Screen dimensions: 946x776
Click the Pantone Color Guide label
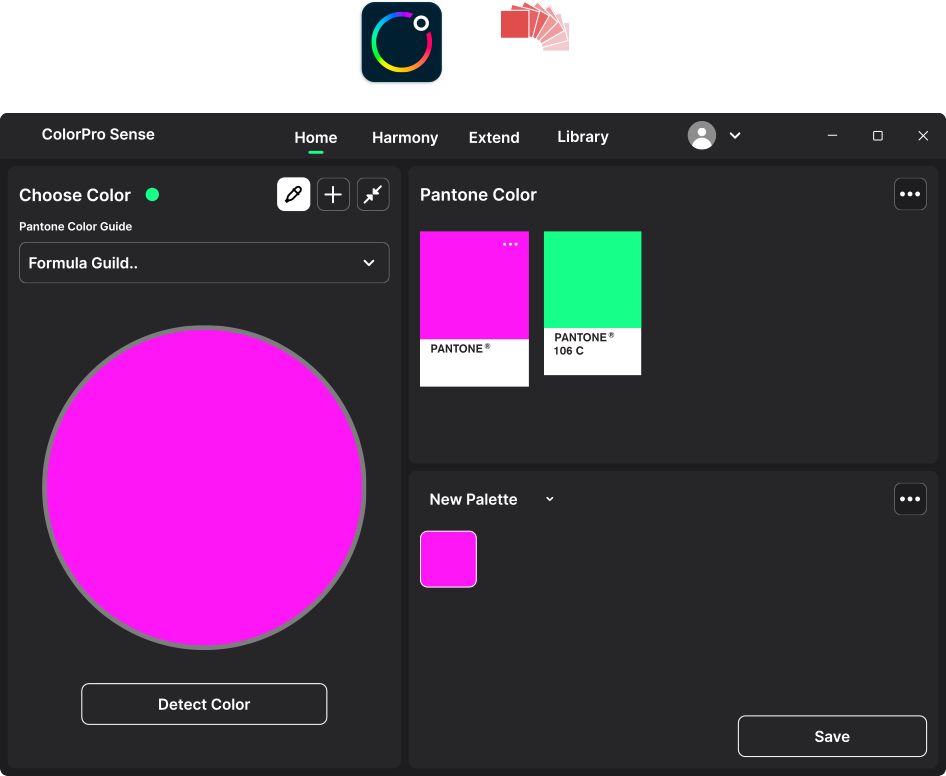75,226
